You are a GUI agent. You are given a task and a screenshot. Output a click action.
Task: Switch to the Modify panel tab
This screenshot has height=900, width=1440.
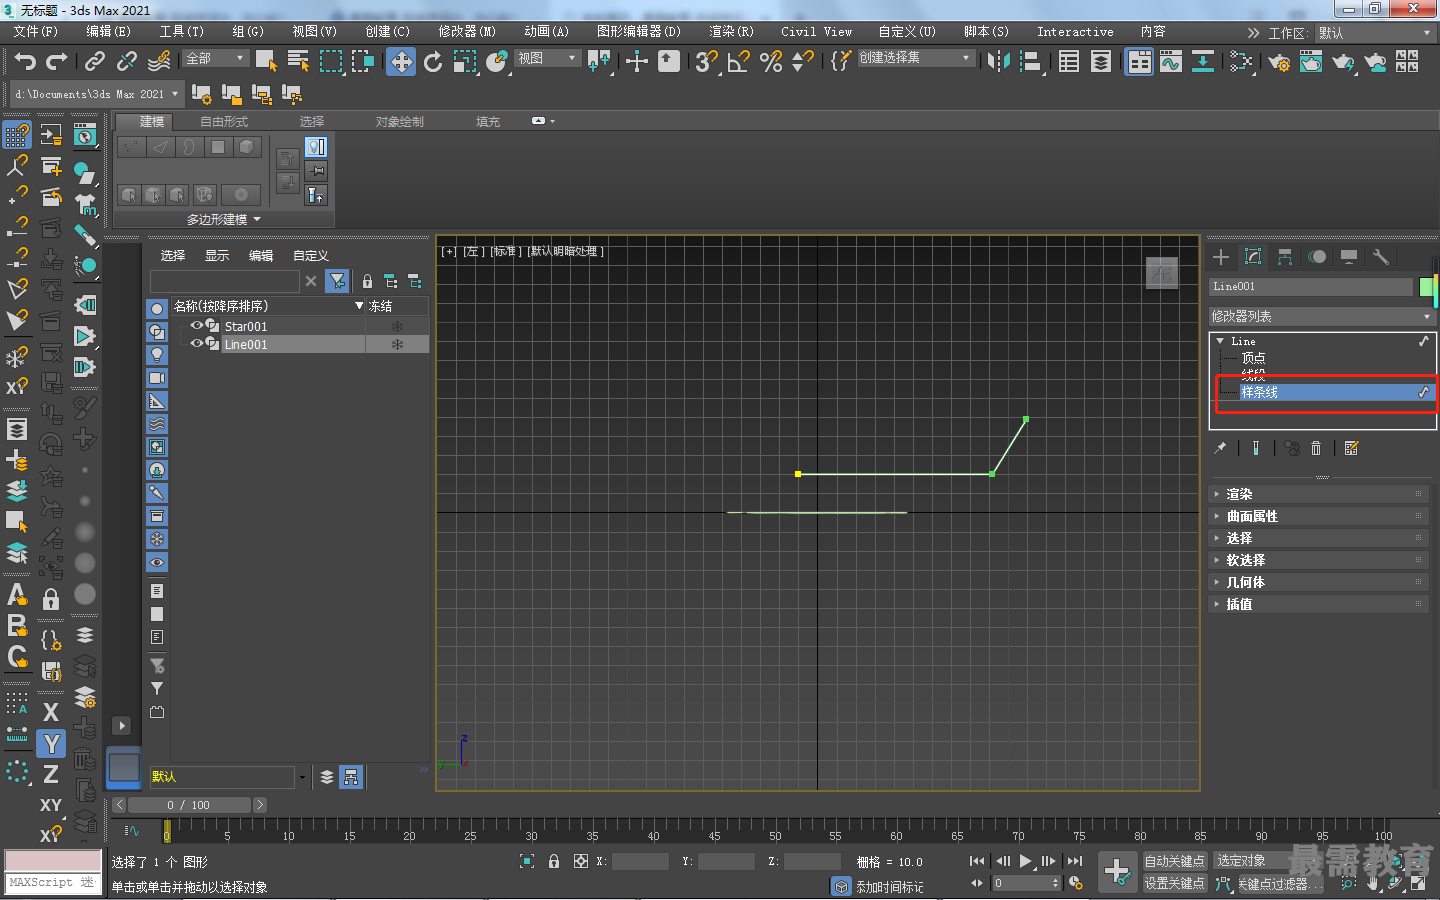click(x=1253, y=257)
